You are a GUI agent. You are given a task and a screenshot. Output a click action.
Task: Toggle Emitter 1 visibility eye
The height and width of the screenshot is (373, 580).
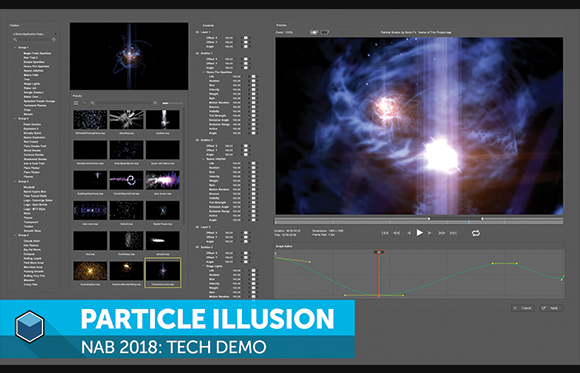click(197, 54)
